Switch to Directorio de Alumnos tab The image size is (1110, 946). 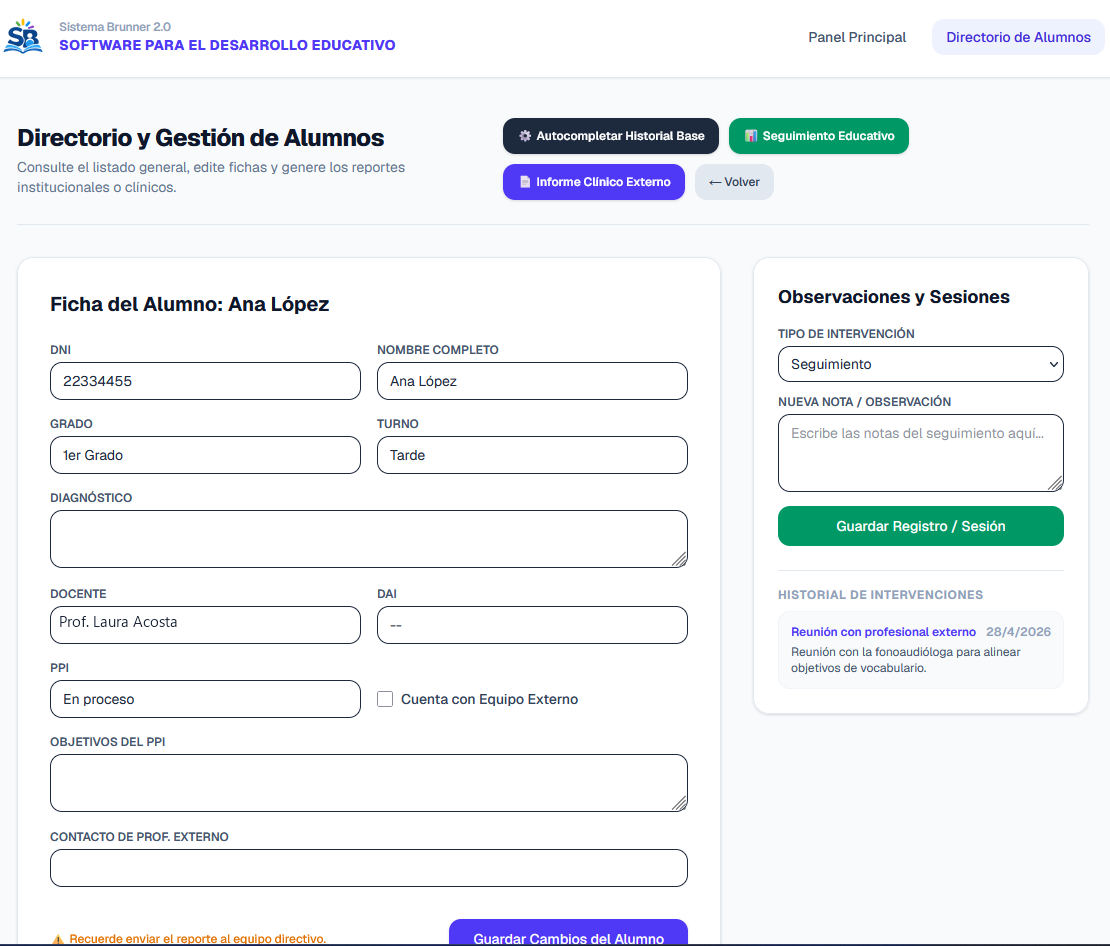(1018, 37)
